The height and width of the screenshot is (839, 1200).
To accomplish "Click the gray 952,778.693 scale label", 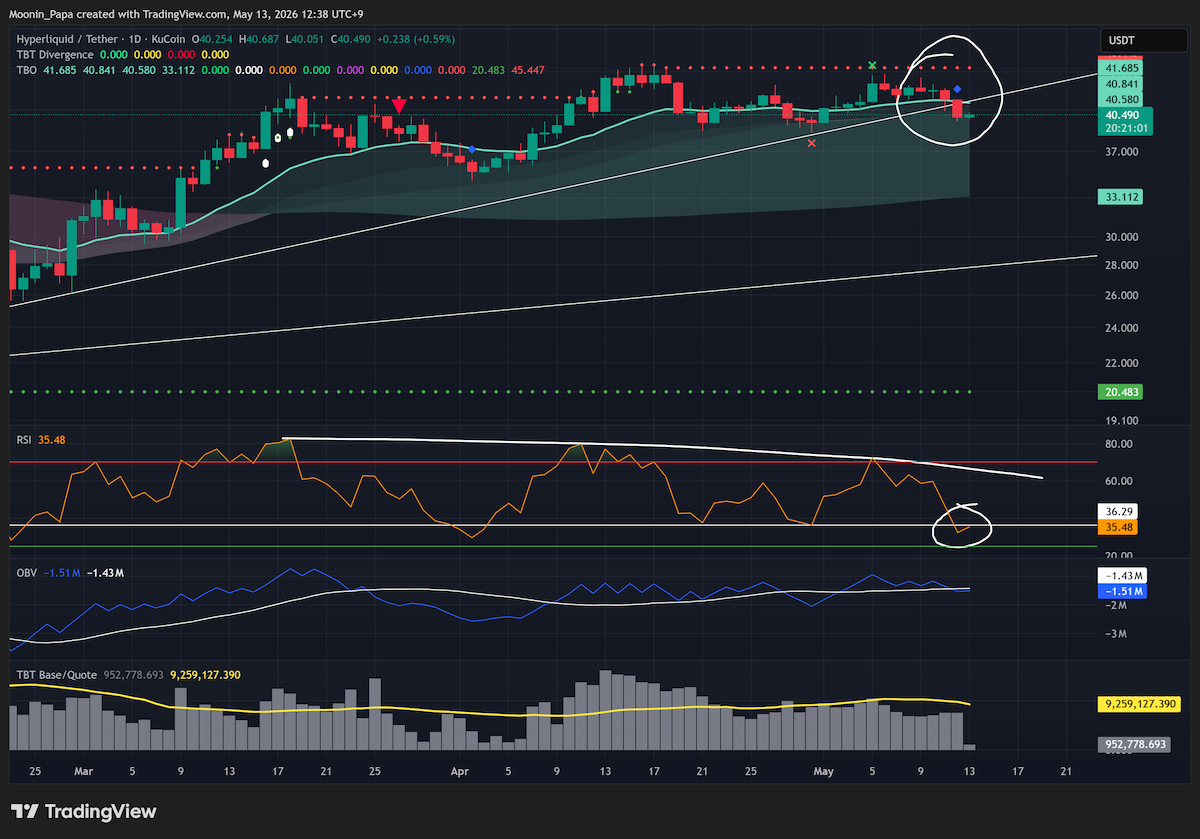I will (x=1136, y=745).
